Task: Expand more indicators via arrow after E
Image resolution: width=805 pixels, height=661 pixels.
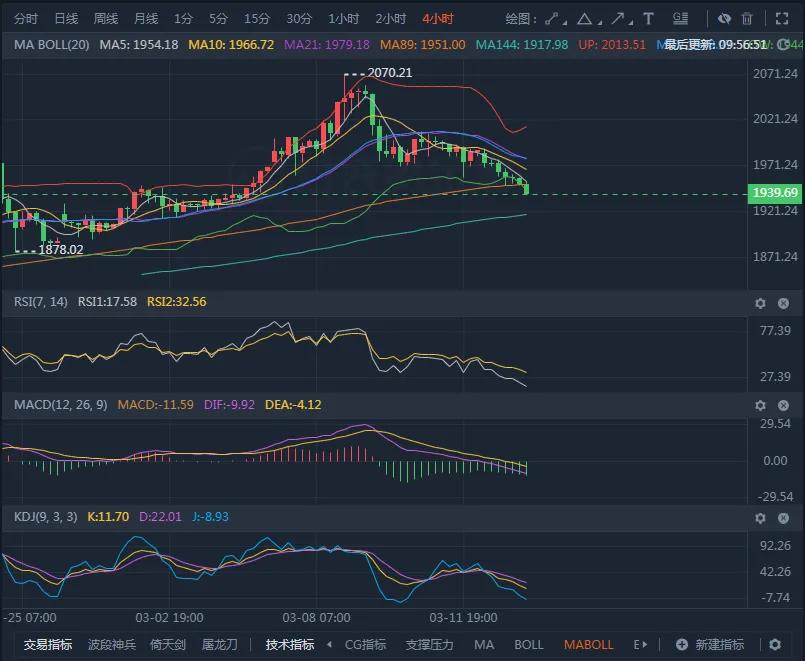Action: click(x=646, y=645)
